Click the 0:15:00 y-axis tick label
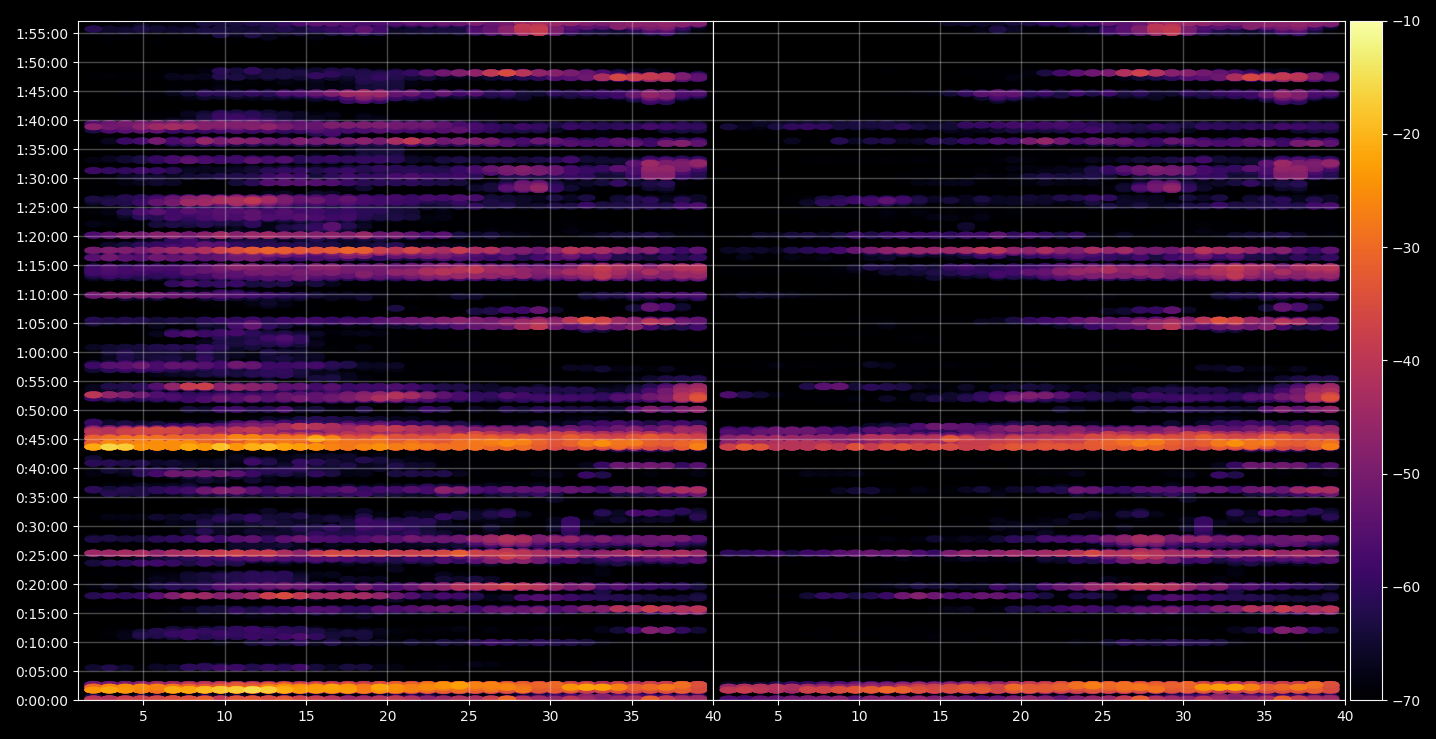This screenshot has height=739, width=1436. point(42,613)
